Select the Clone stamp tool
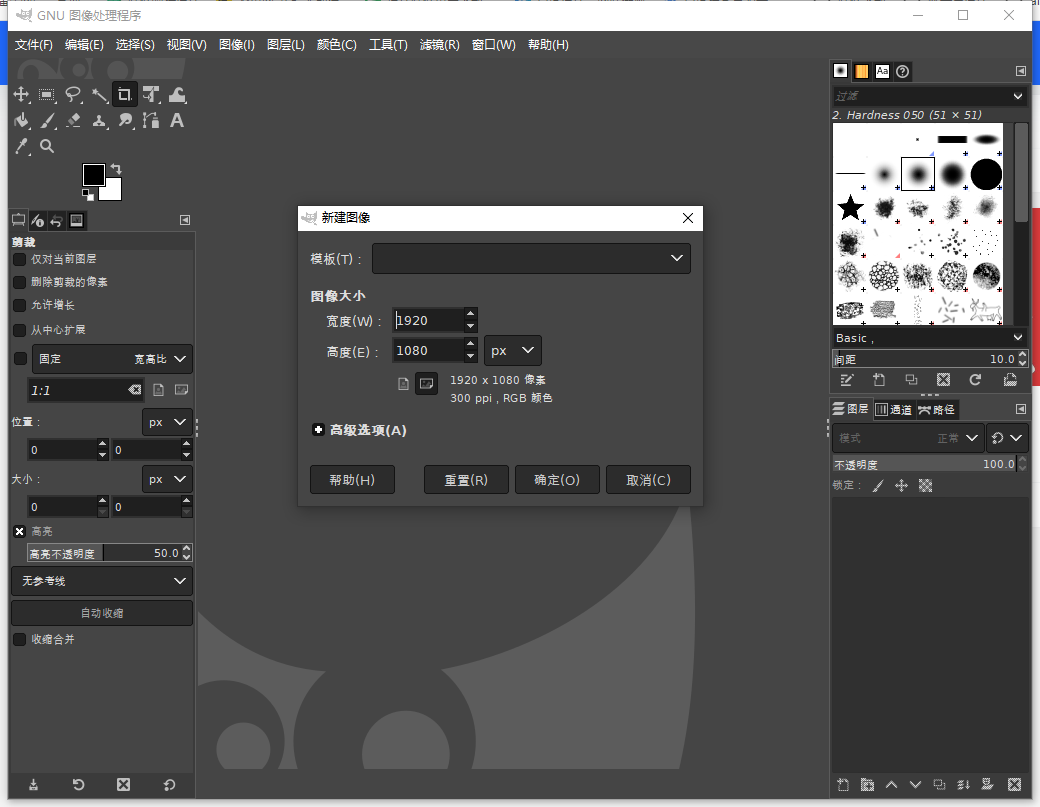1040x807 pixels. pyautogui.click(x=98, y=121)
